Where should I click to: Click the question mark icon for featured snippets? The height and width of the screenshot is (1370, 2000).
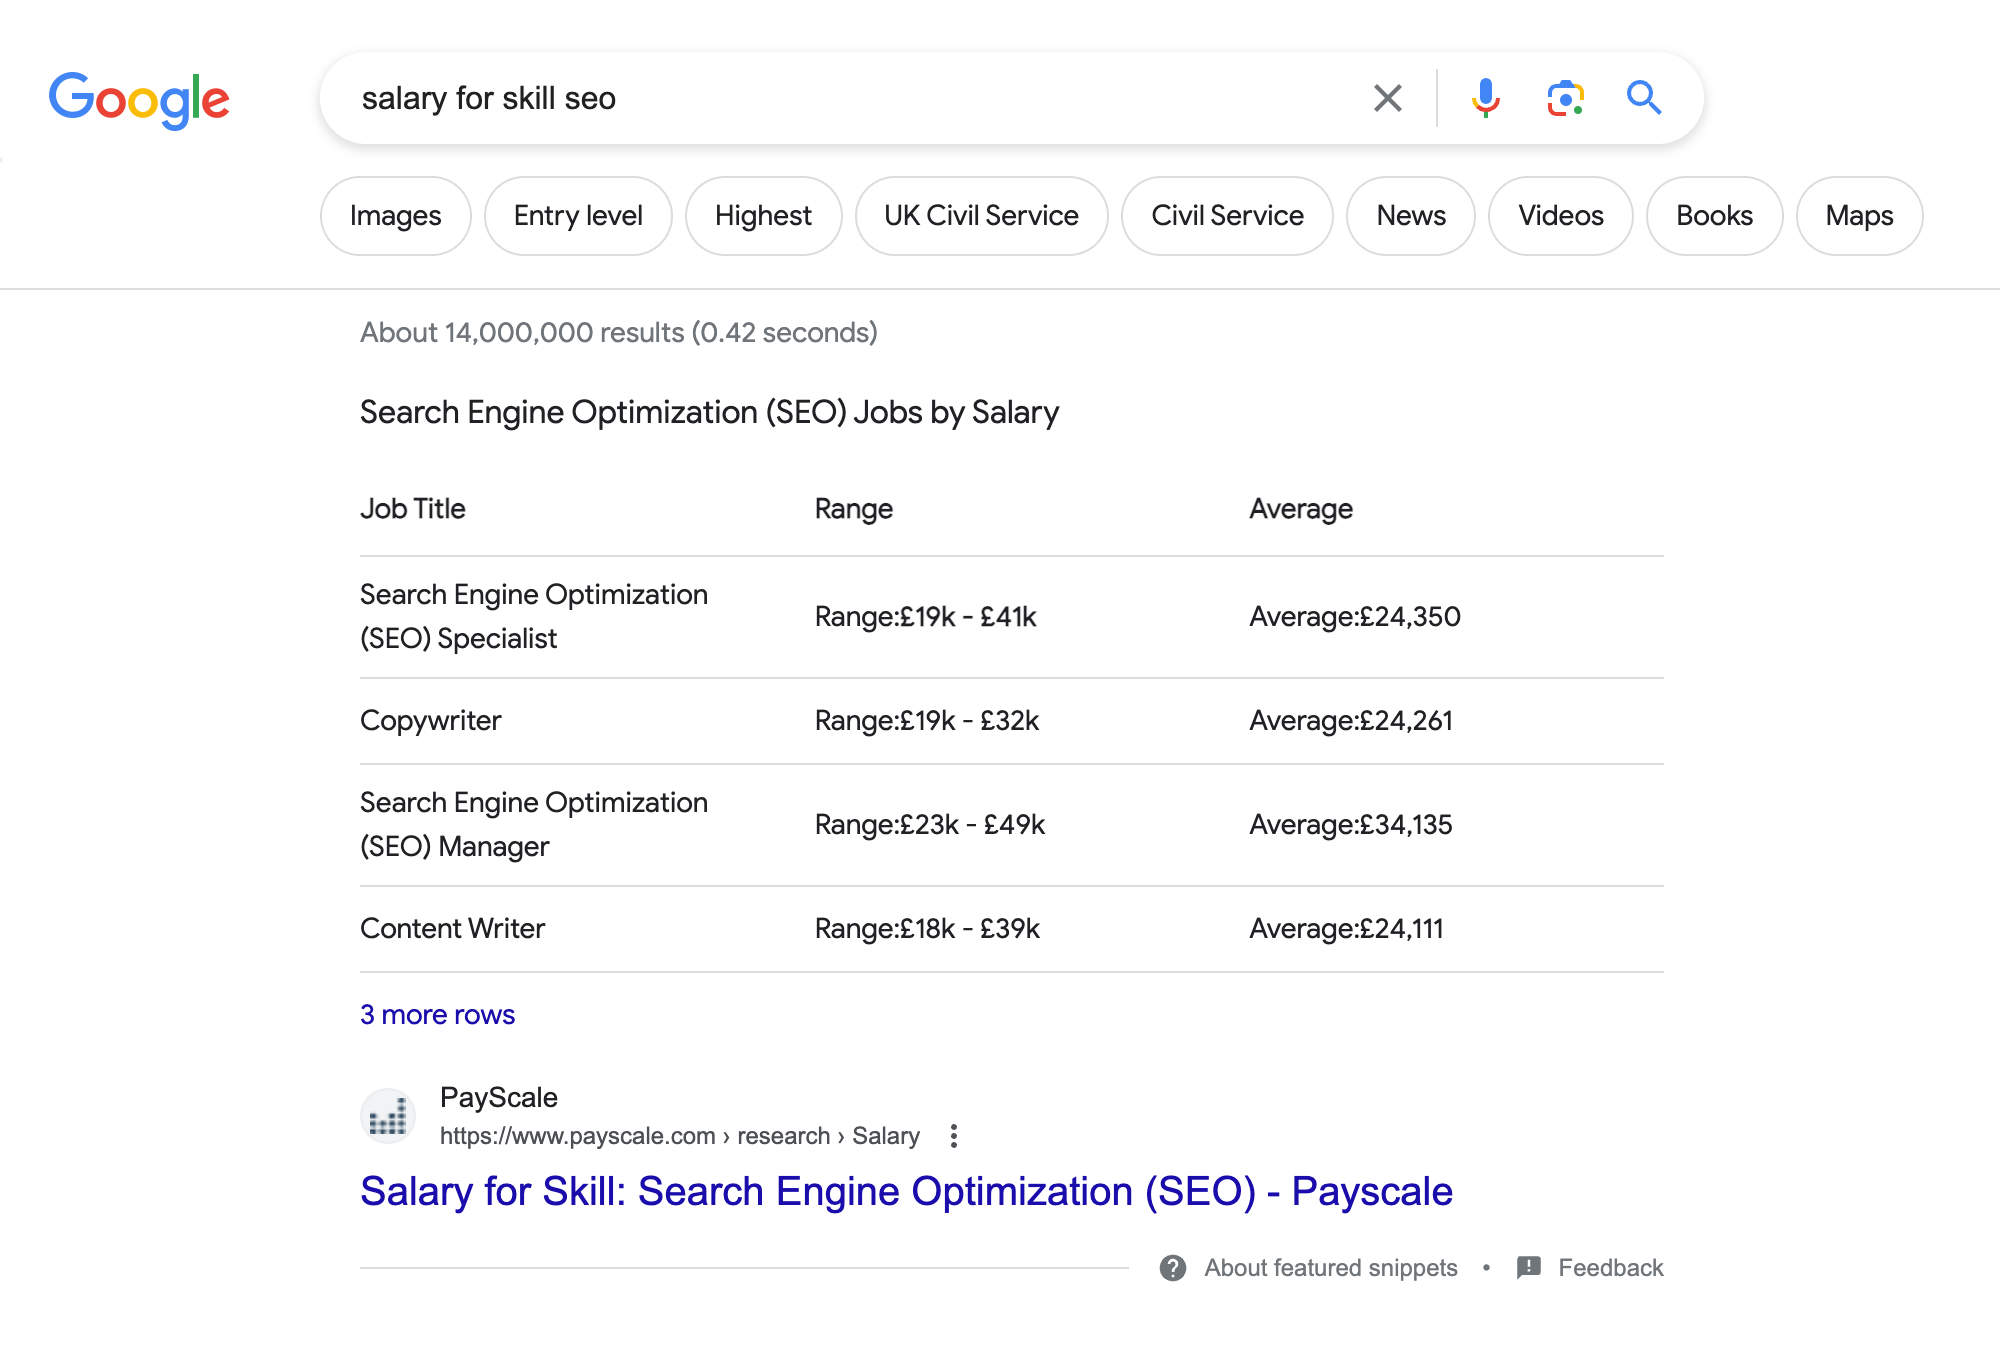pos(1173,1268)
